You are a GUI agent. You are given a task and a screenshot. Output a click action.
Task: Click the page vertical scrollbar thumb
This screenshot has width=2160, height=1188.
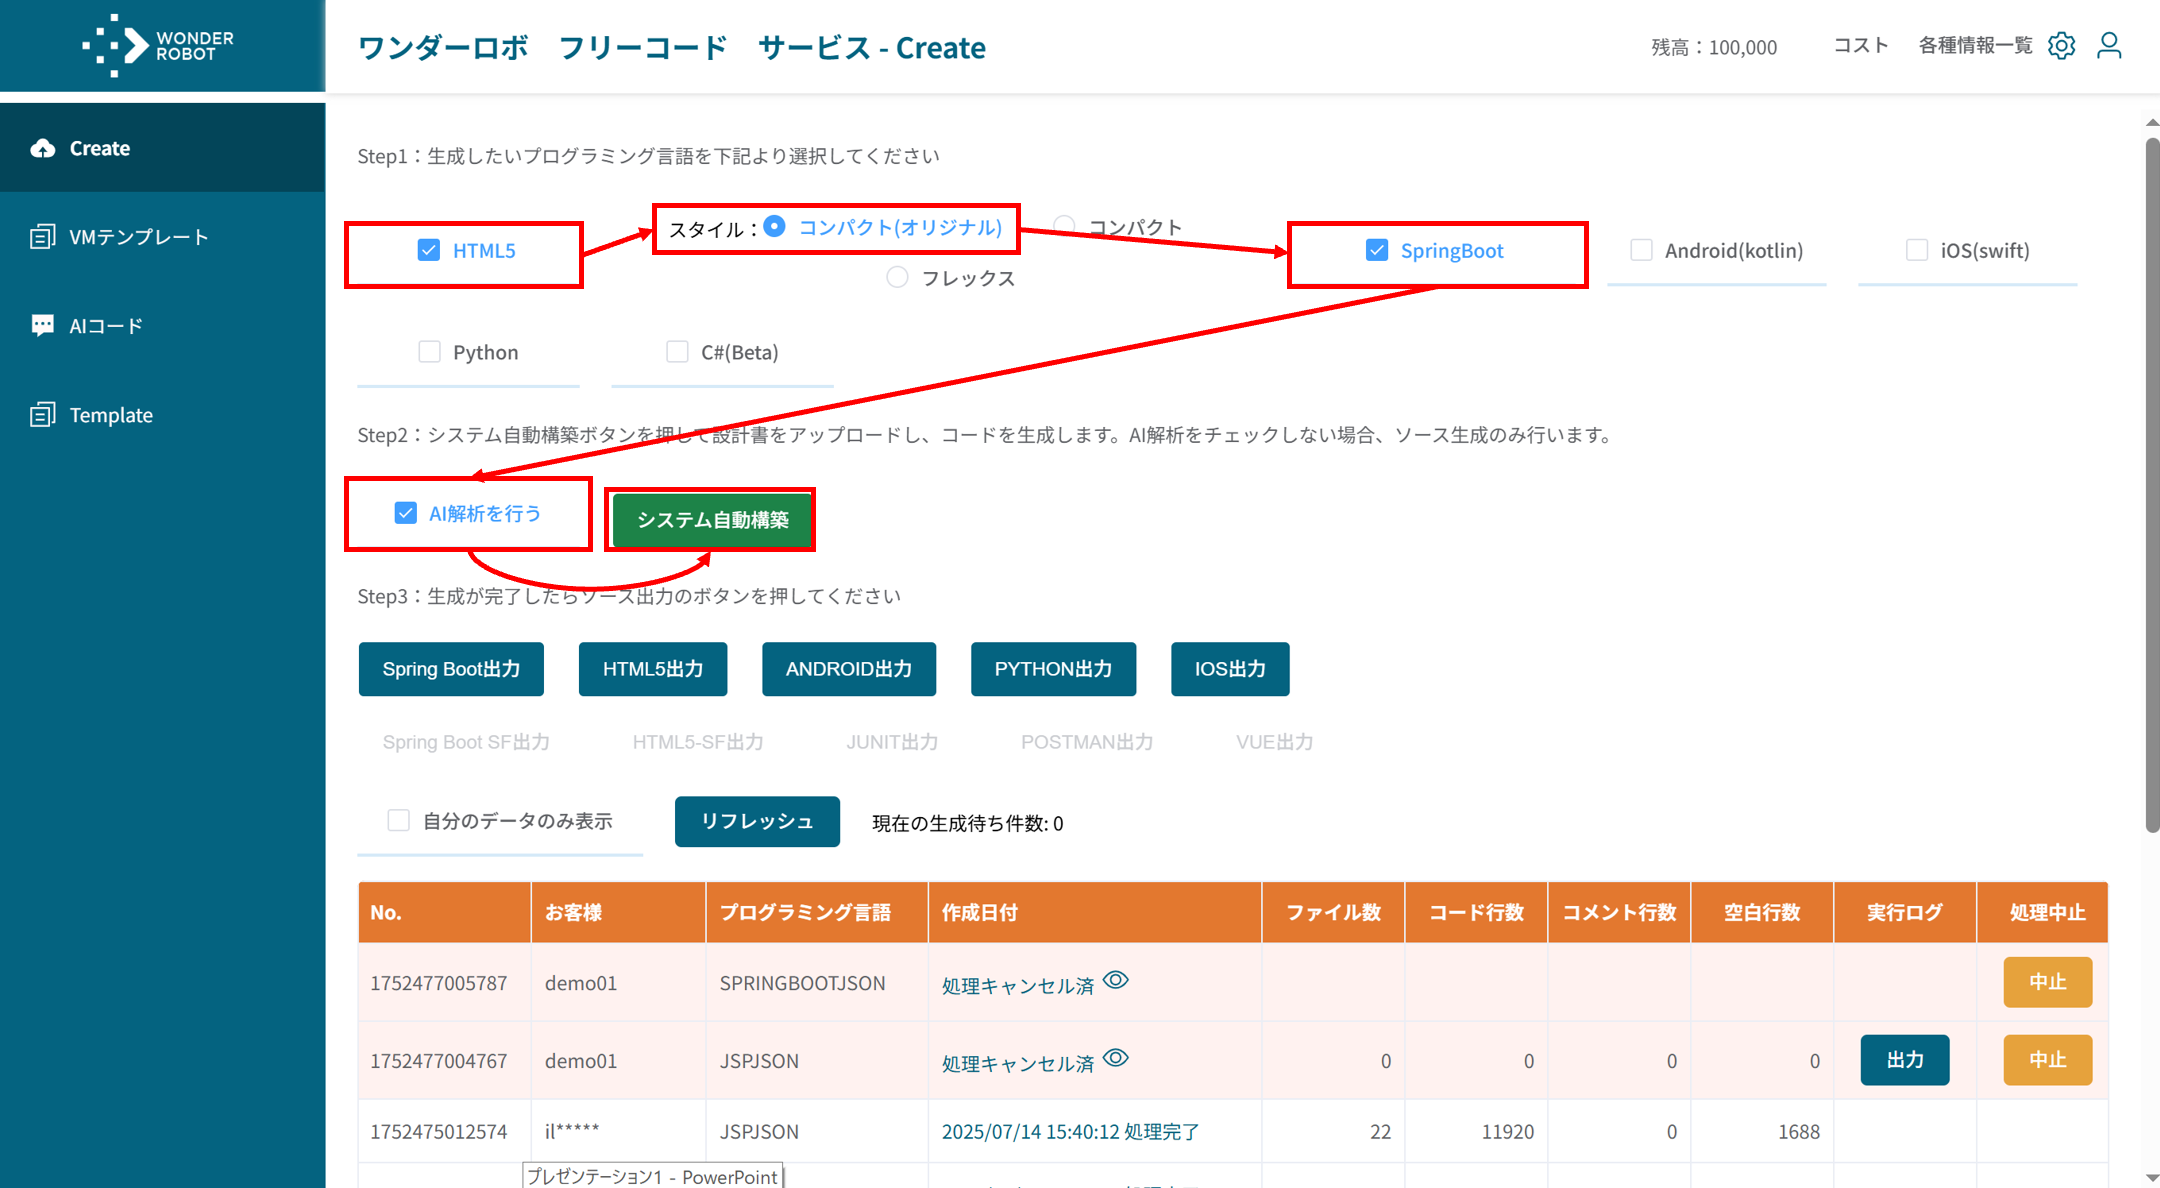2152,485
